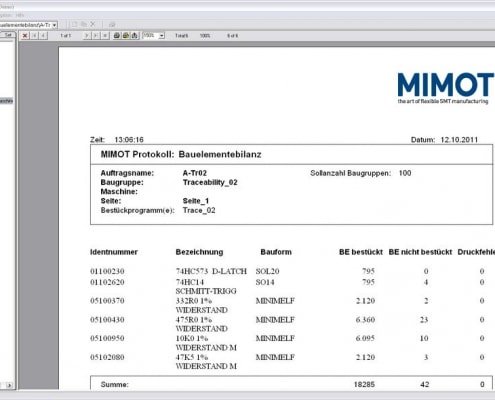The image size is (495, 400).
Task: Click the greyed new document icon
Action: coord(75,24)
